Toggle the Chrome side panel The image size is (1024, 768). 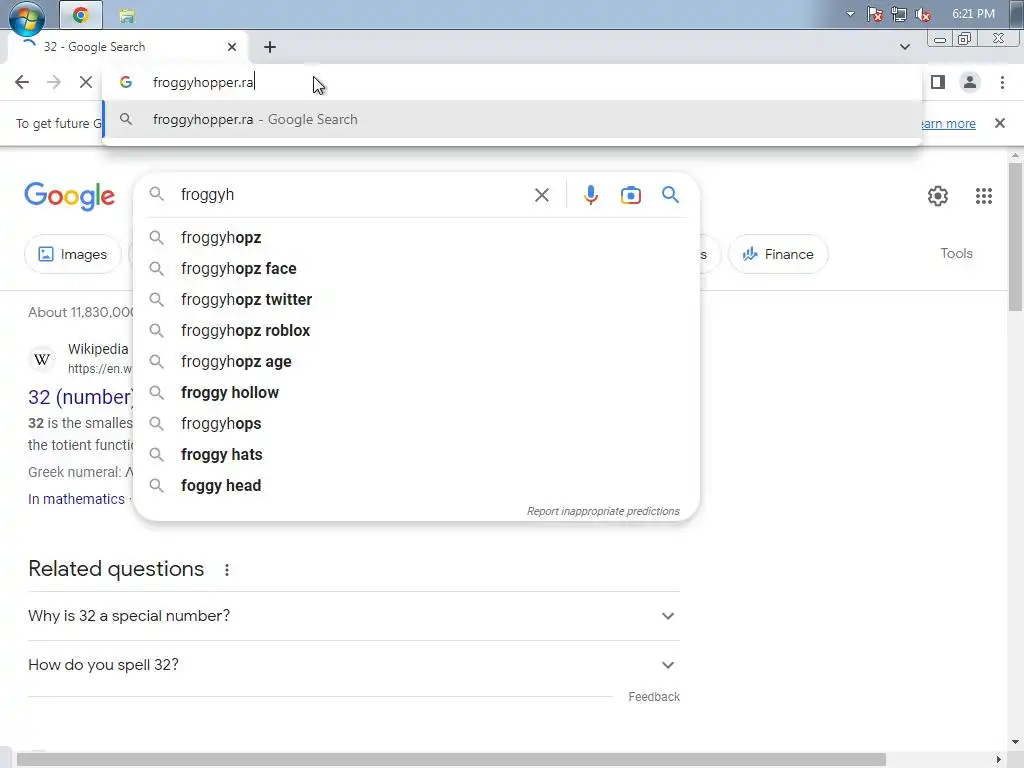click(938, 82)
